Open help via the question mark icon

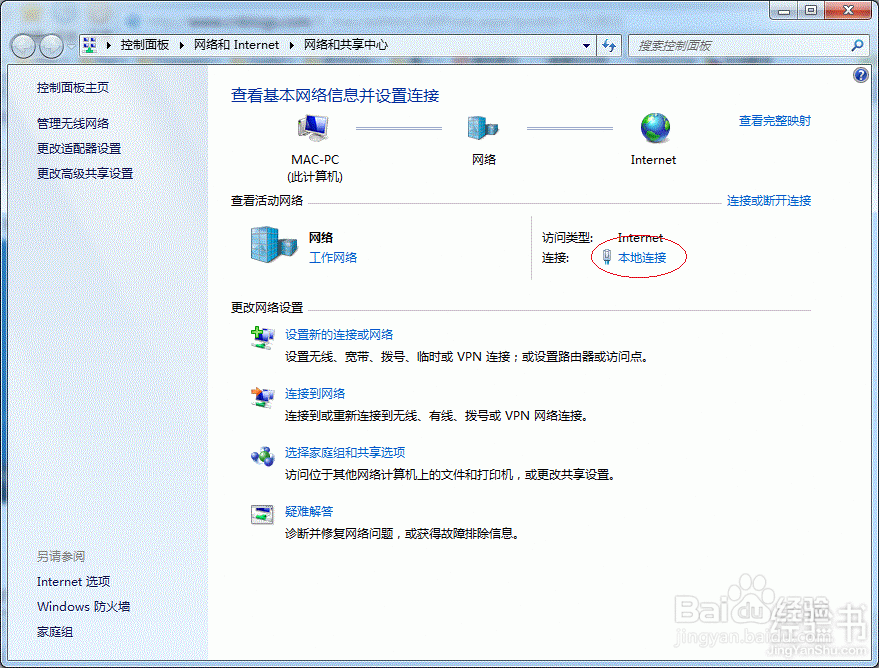click(860, 75)
